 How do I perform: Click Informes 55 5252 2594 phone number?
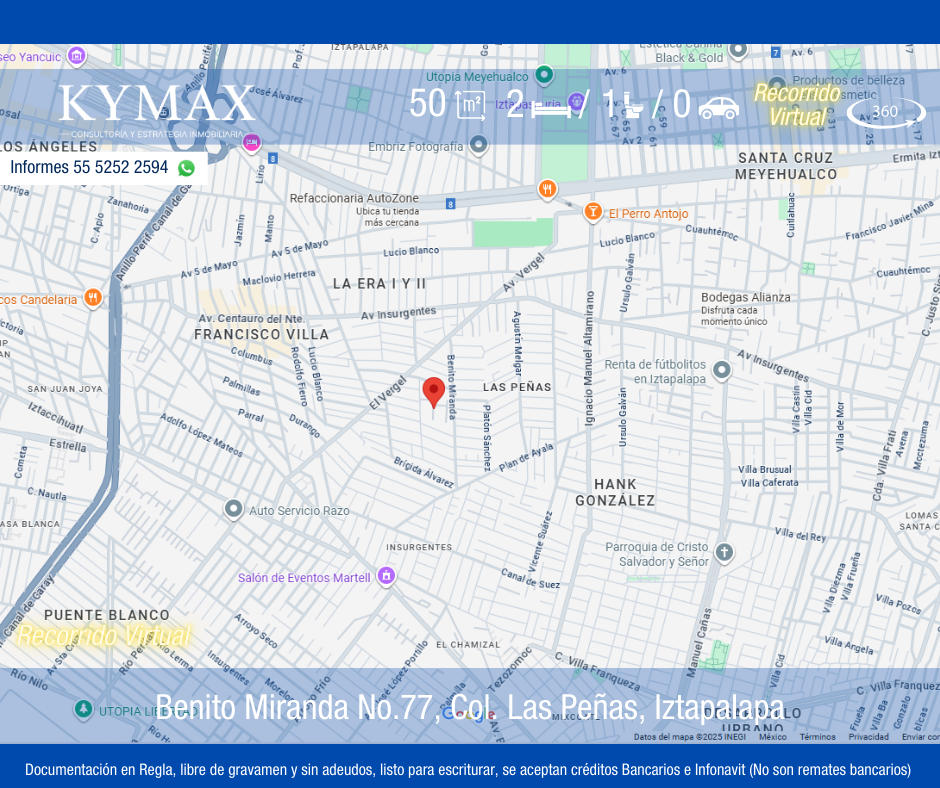coord(89,167)
